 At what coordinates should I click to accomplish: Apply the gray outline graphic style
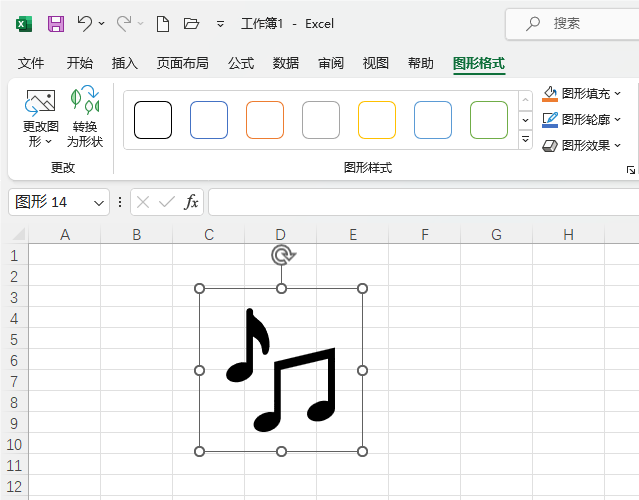[321, 120]
